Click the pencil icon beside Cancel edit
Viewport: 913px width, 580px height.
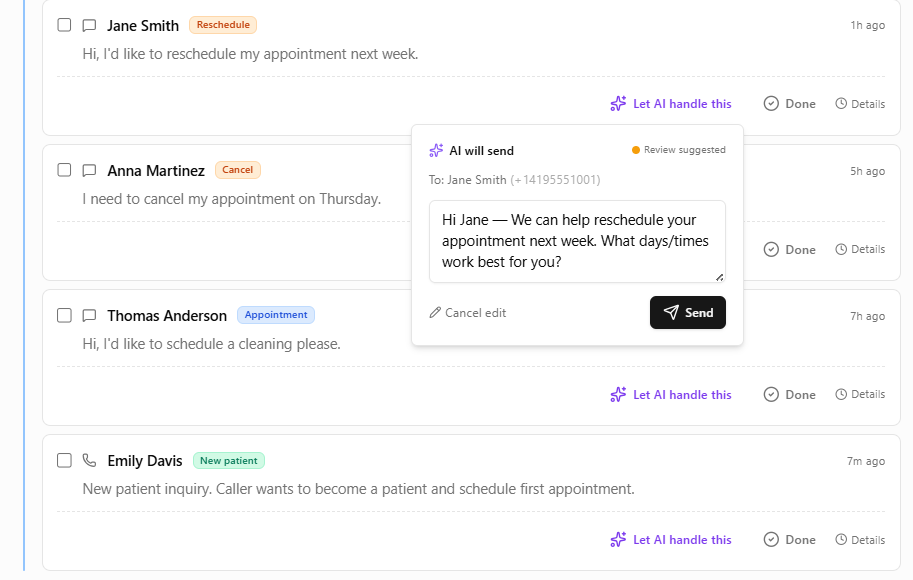tap(434, 312)
